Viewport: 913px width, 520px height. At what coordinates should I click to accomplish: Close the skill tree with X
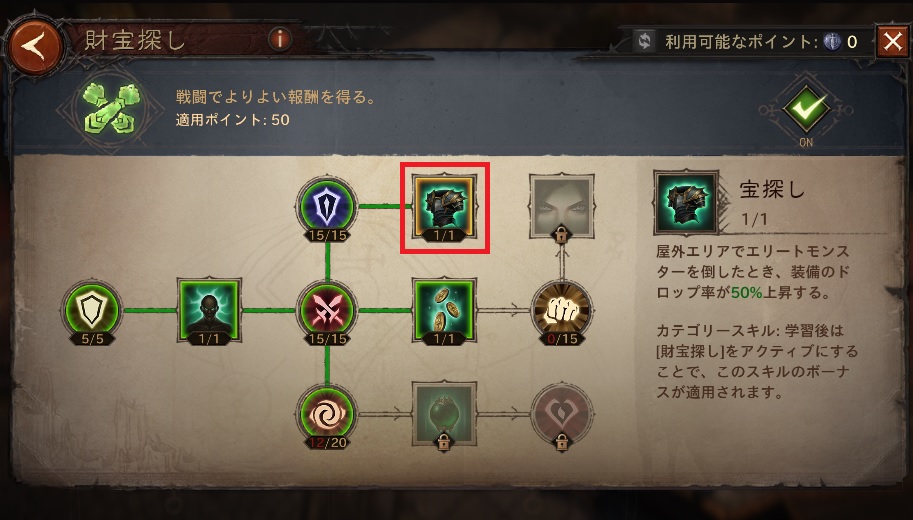pyautogui.click(x=893, y=42)
